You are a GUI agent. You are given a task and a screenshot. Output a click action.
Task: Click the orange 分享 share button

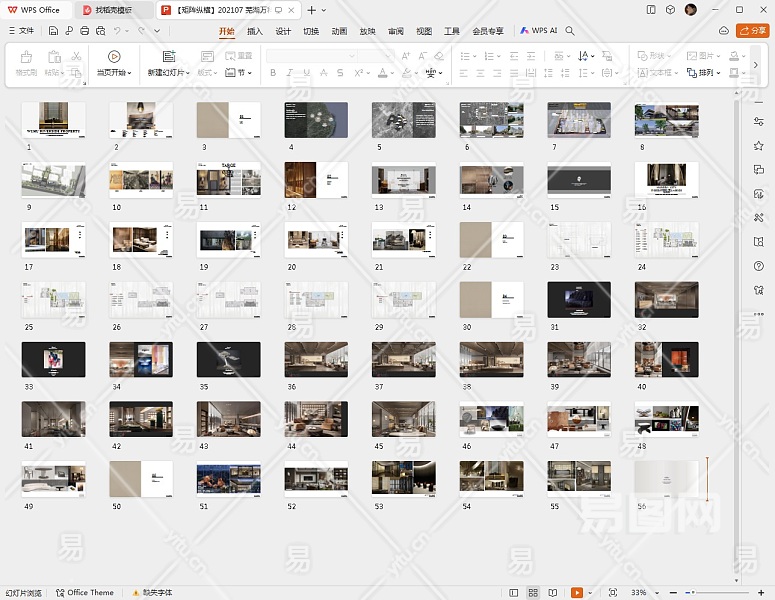[752, 31]
